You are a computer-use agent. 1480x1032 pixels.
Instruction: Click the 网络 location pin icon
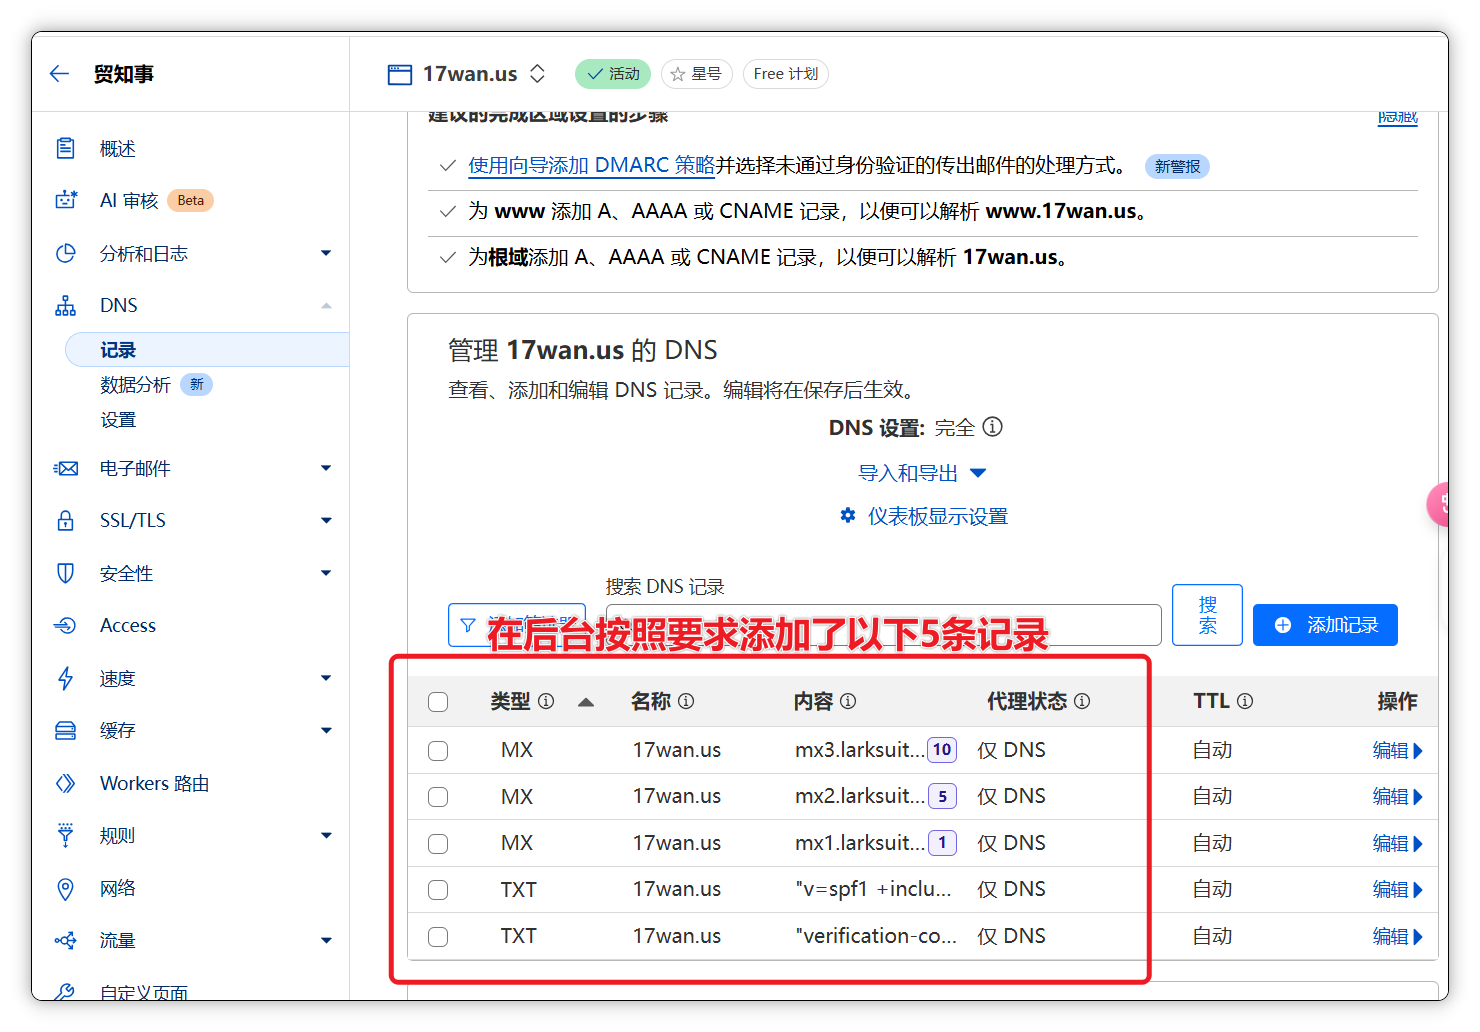coord(66,888)
